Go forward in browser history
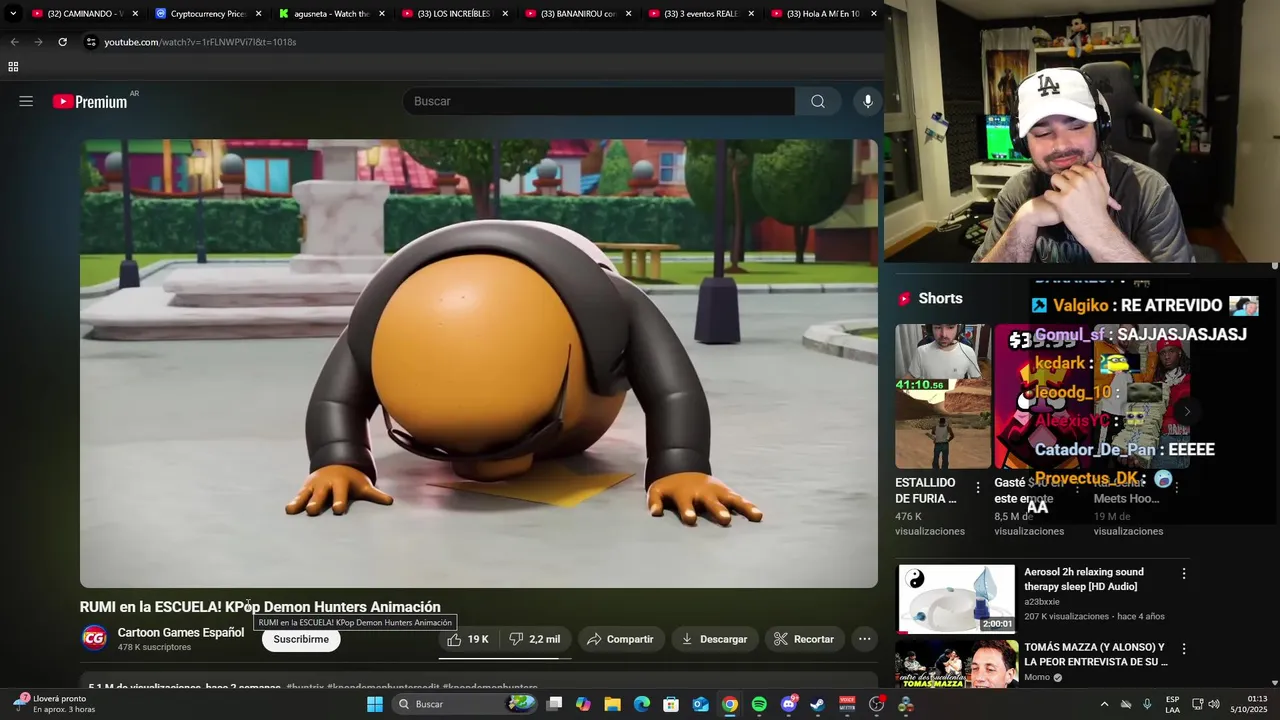The width and height of the screenshot is (1280, 720). (38, 42)
